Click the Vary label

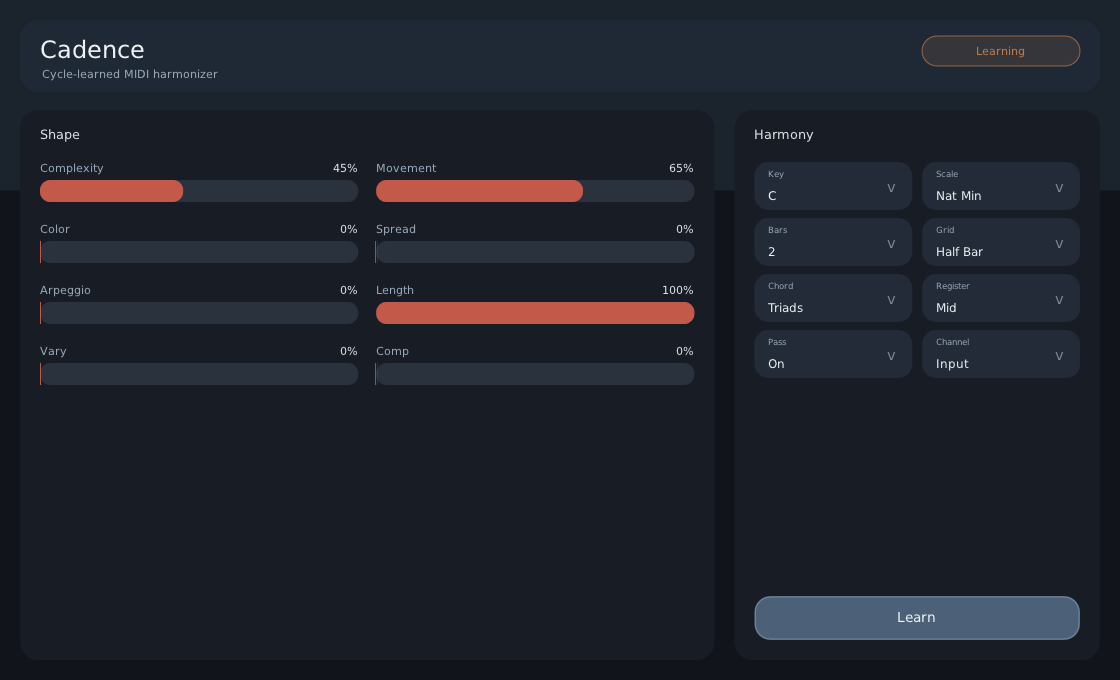53,351
